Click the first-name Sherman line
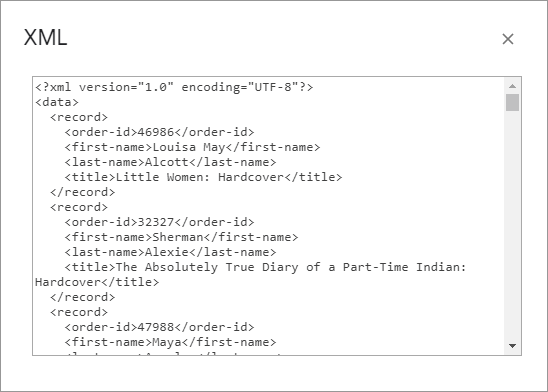Image resolution: width=548 pixels, height=392 pixels. 181,237
